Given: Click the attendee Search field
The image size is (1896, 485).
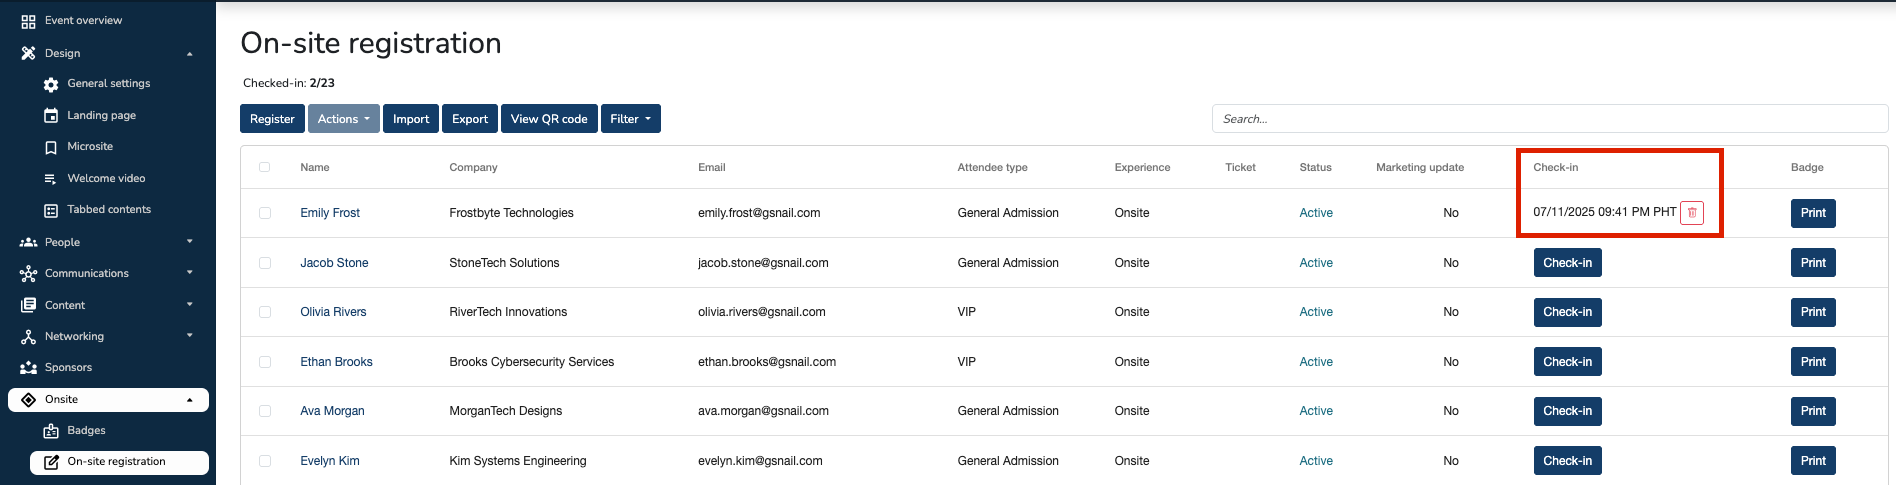Looking at the screenshot, I should pyautogui.click(x=1549, y=119).
